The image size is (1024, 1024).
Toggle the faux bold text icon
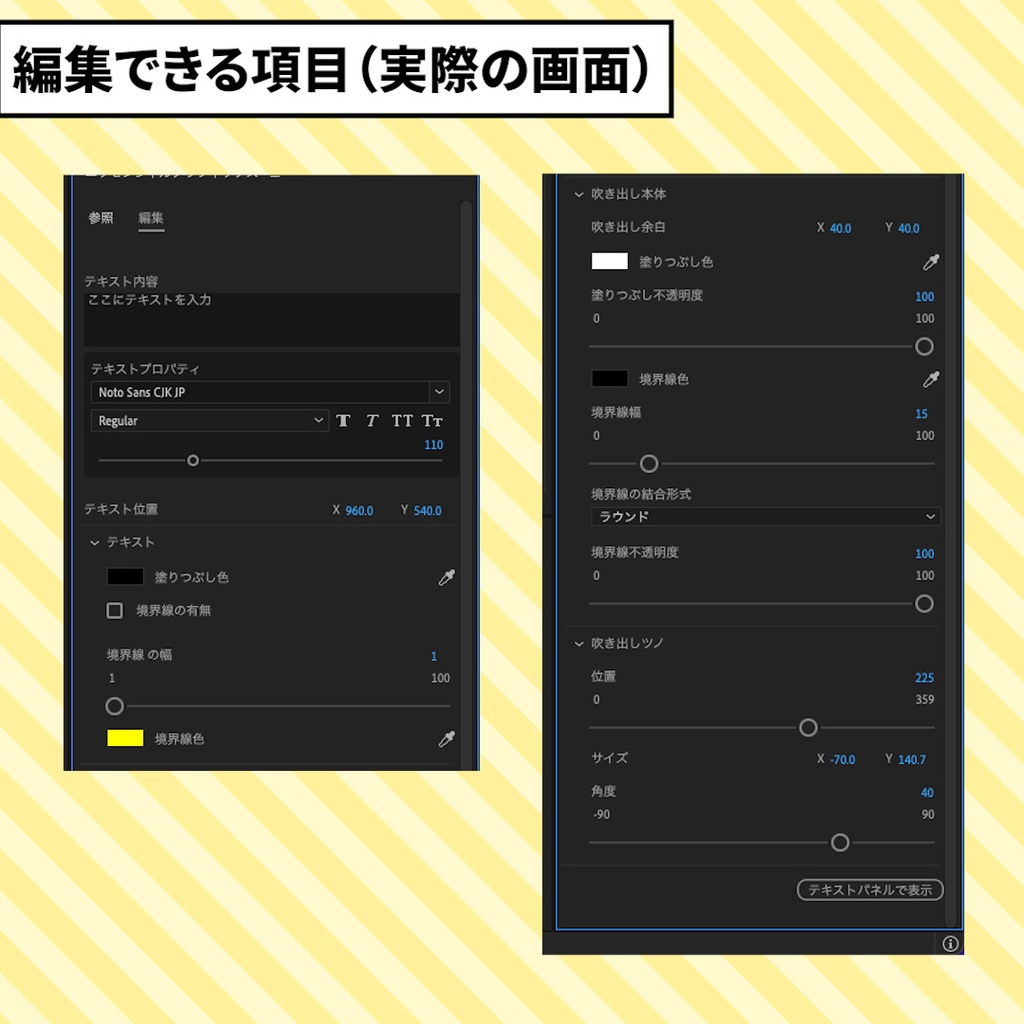point(344,421)
